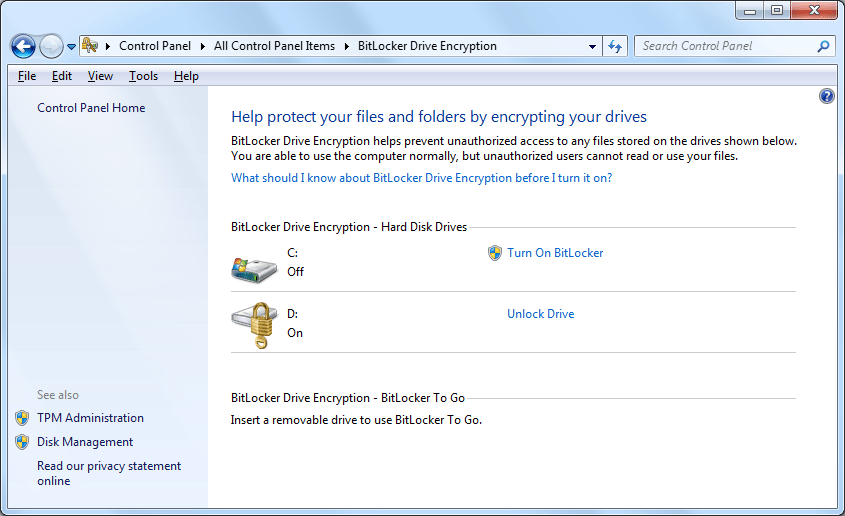
Task: Click the 'See also' label
Action: tap(58, 395)
